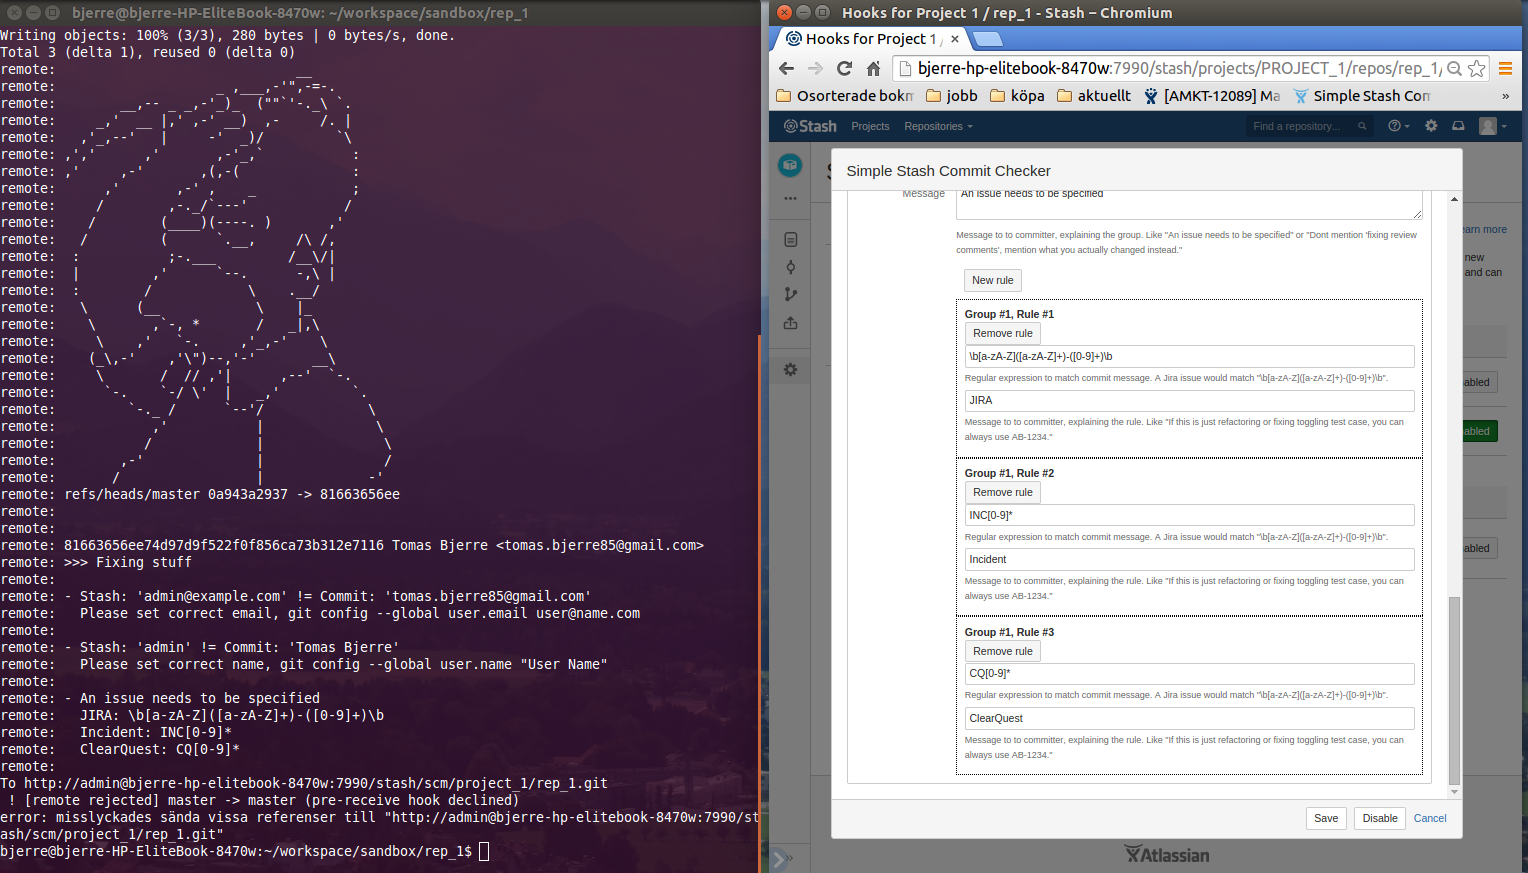Viewport: 1528px width, 873px height.
Task: Edit the Incident message field
Action: click(1189, 559)
